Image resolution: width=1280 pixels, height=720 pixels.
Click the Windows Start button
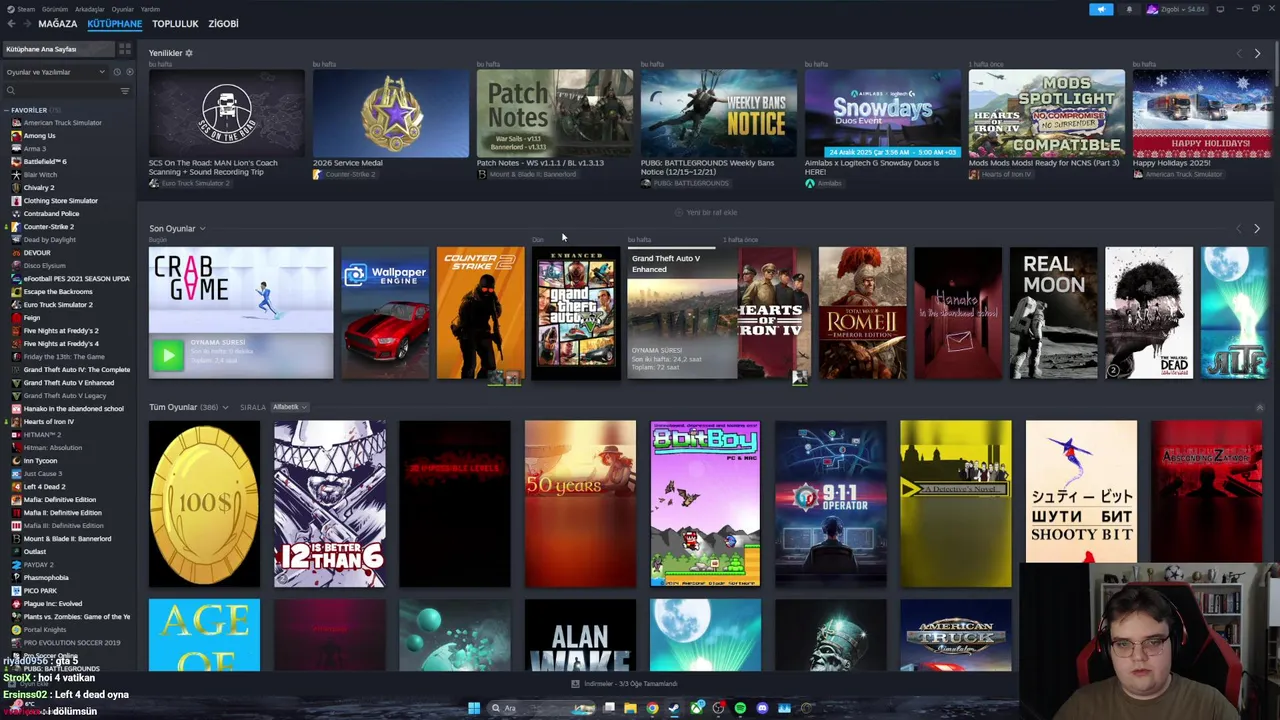pyautogui.click(x=474, y=708)
